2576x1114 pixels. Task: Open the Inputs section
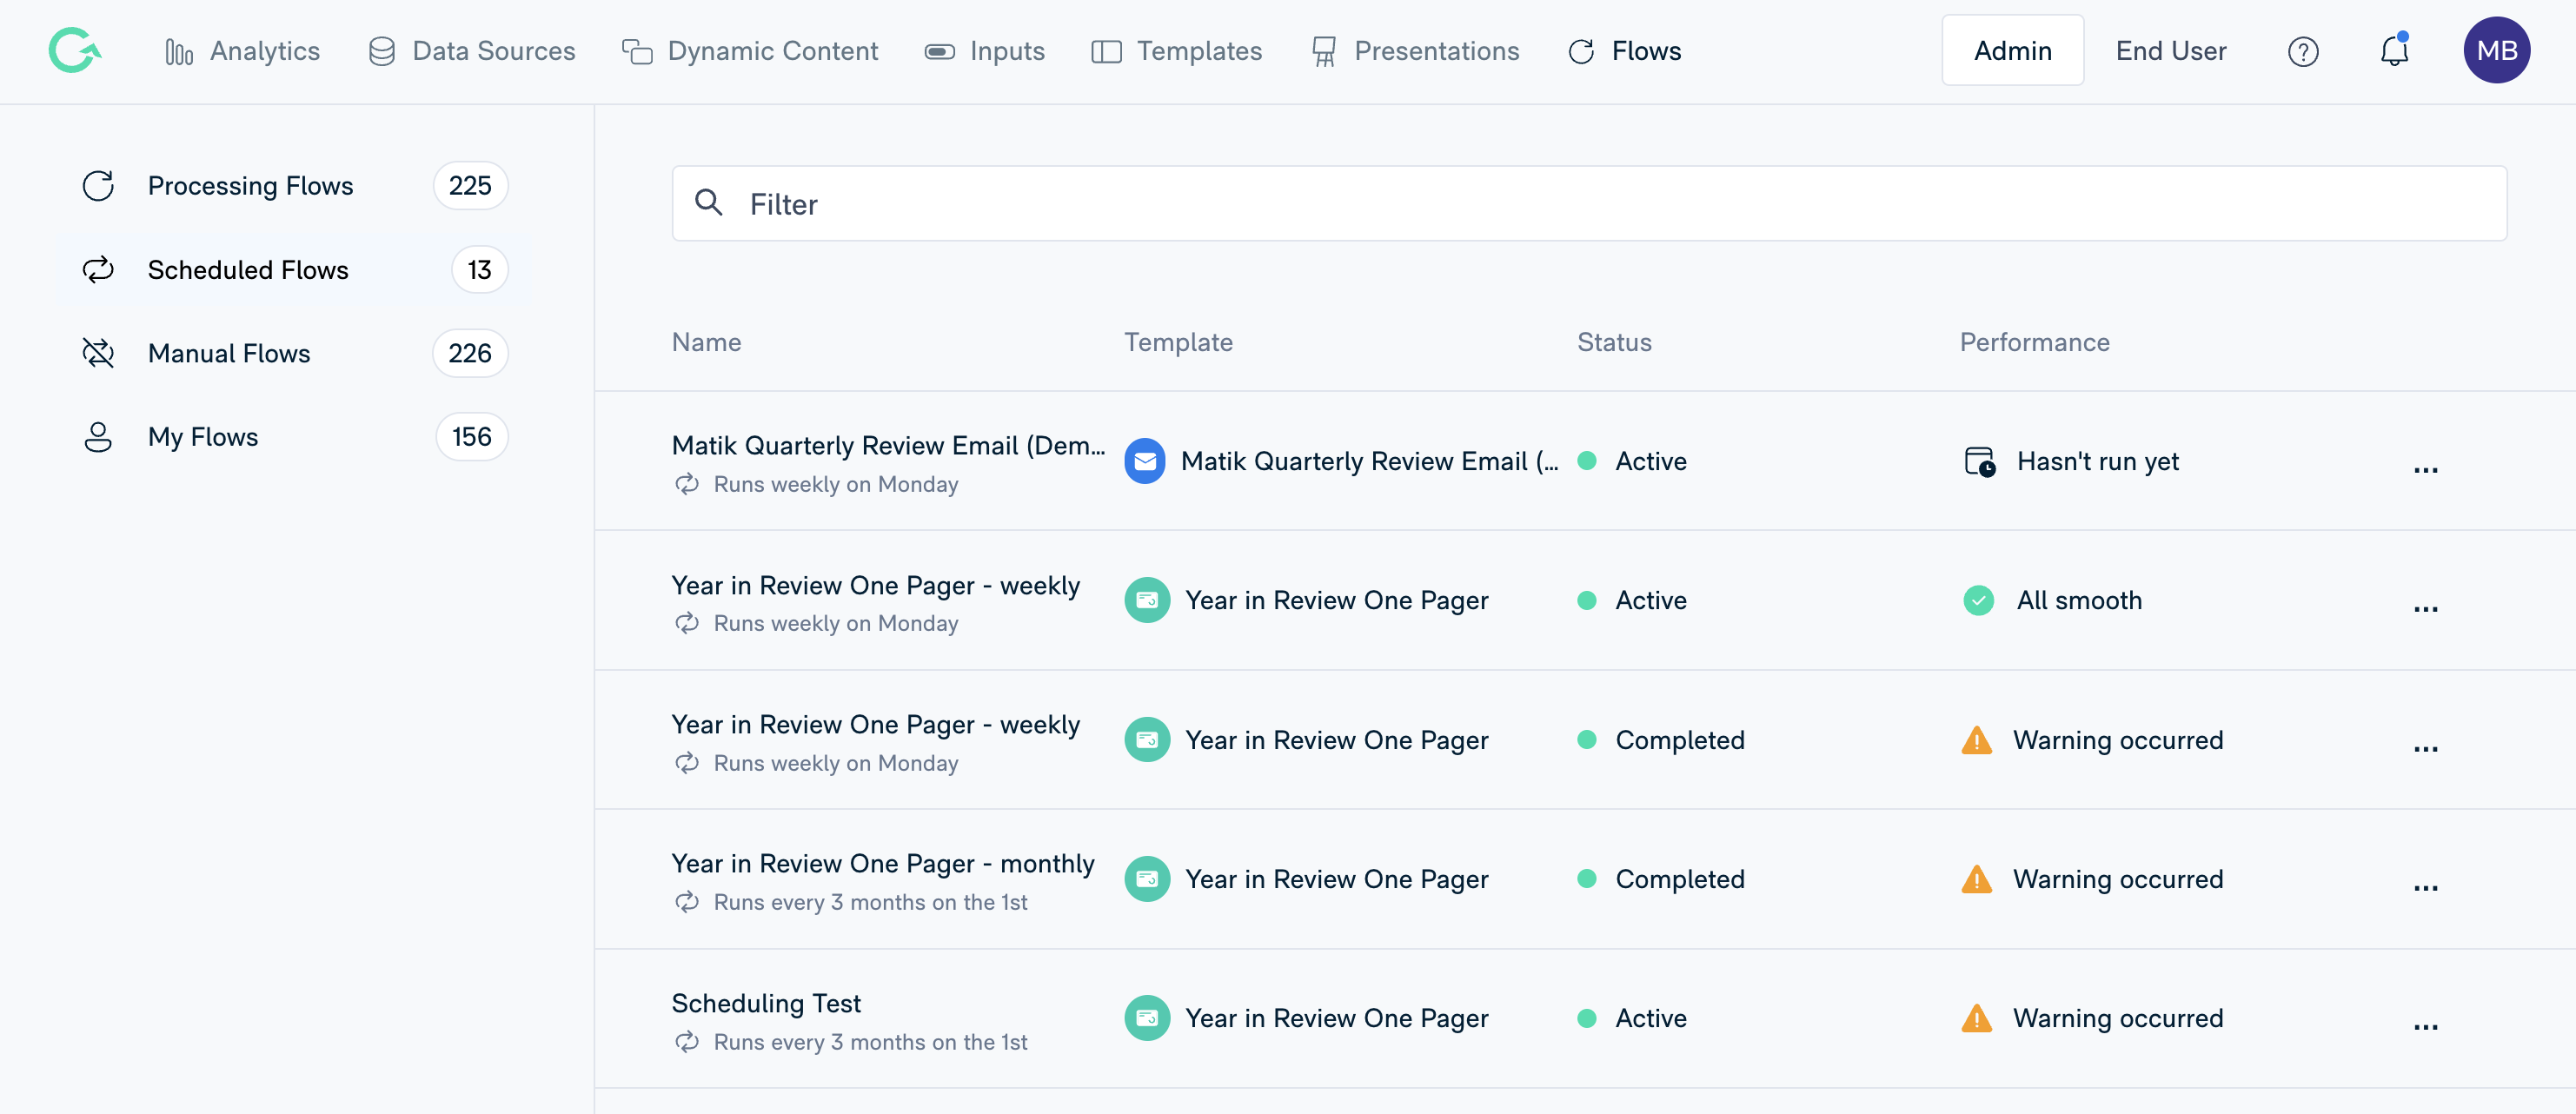(984, 51)
